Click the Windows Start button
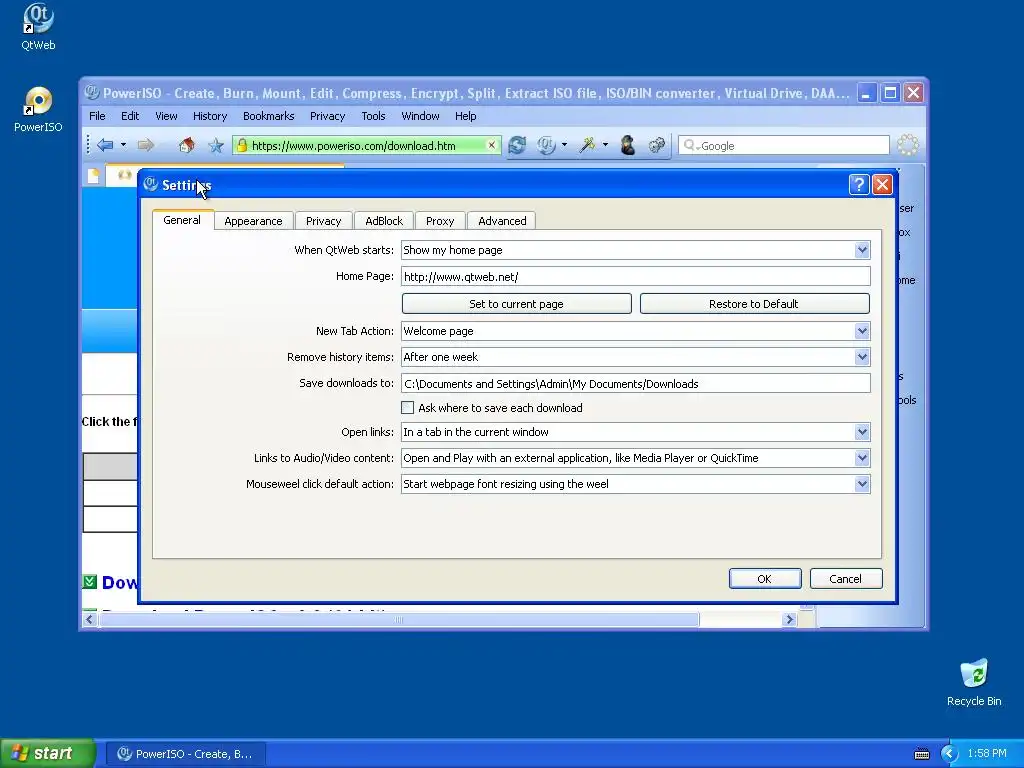Image resolution: width=1024 pixels, height=768 pixels. 48,753
